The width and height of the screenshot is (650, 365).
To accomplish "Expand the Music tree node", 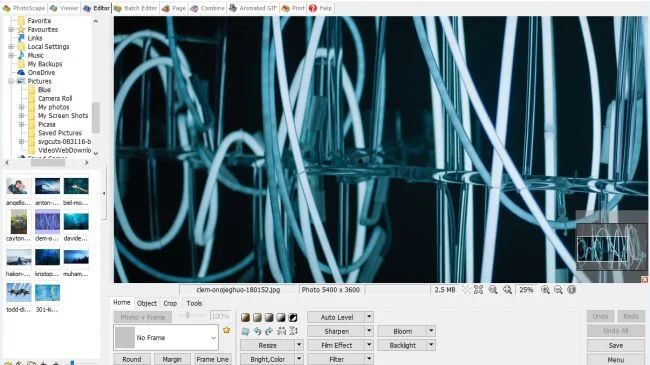I will point(11,55).
